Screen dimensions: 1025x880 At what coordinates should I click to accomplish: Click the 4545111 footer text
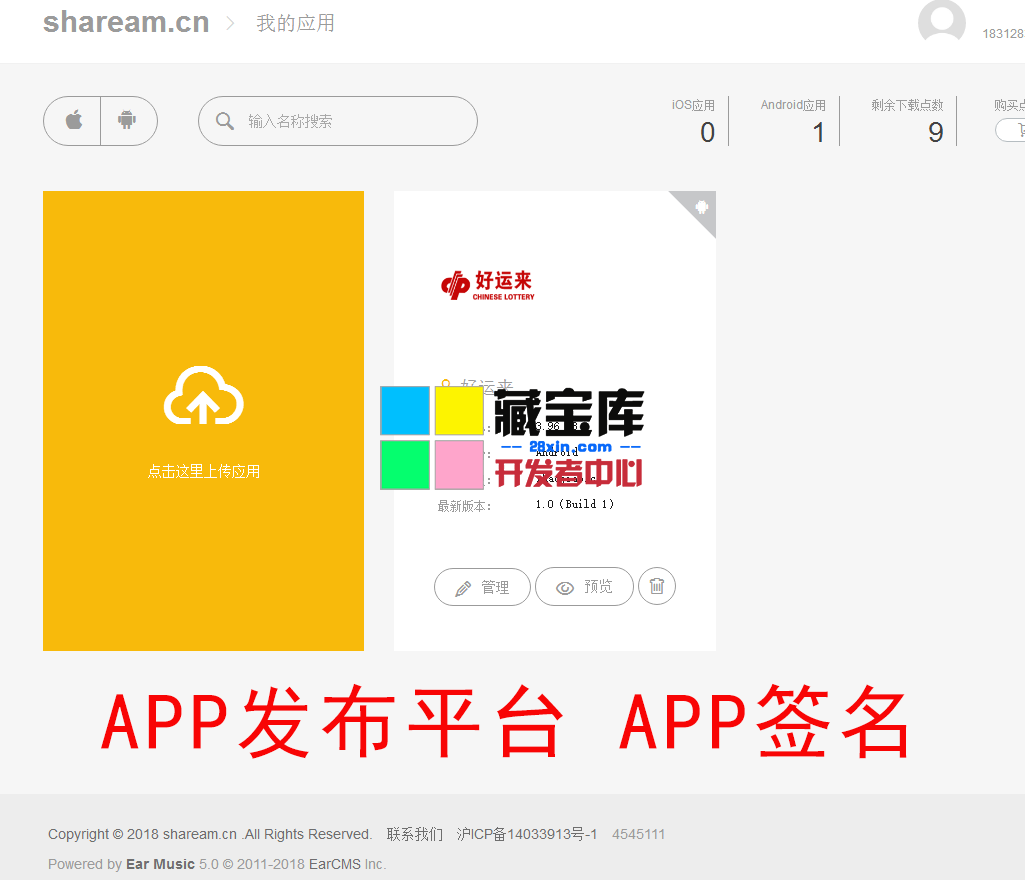point(639,834)
